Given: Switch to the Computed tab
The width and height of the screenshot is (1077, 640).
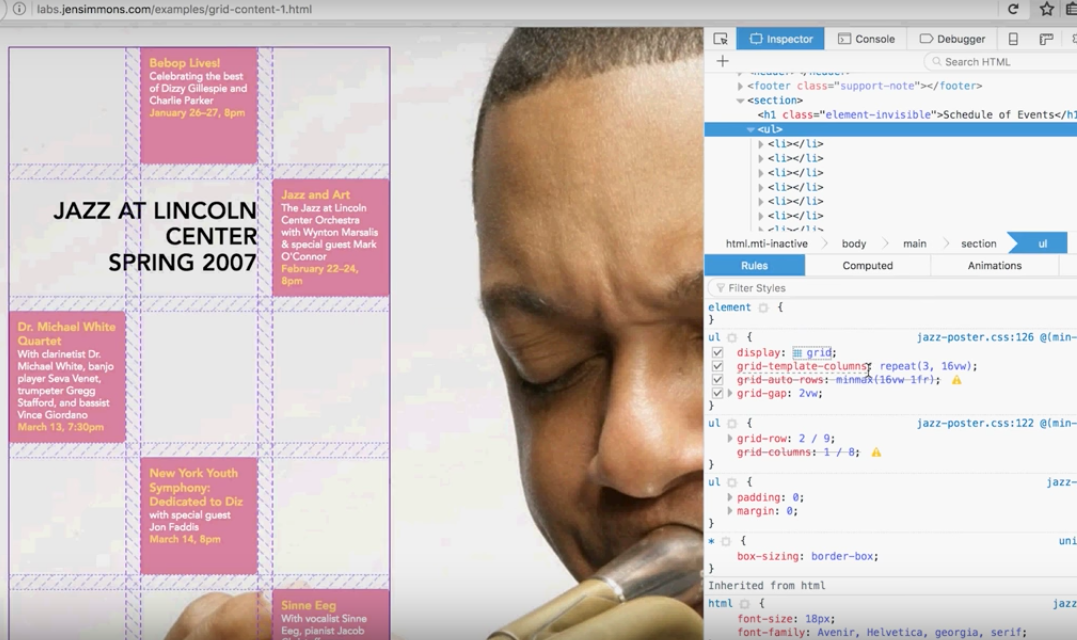Looking at the screenshot, I should pyautogui.click(x=868, y=266).
